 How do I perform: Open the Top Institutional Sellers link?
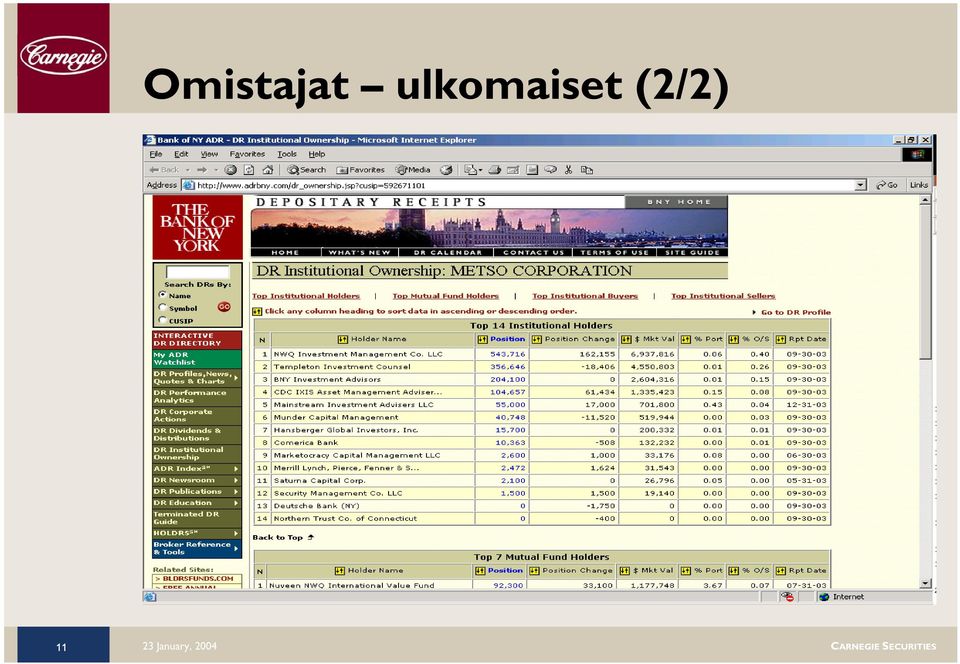(723, 296)
